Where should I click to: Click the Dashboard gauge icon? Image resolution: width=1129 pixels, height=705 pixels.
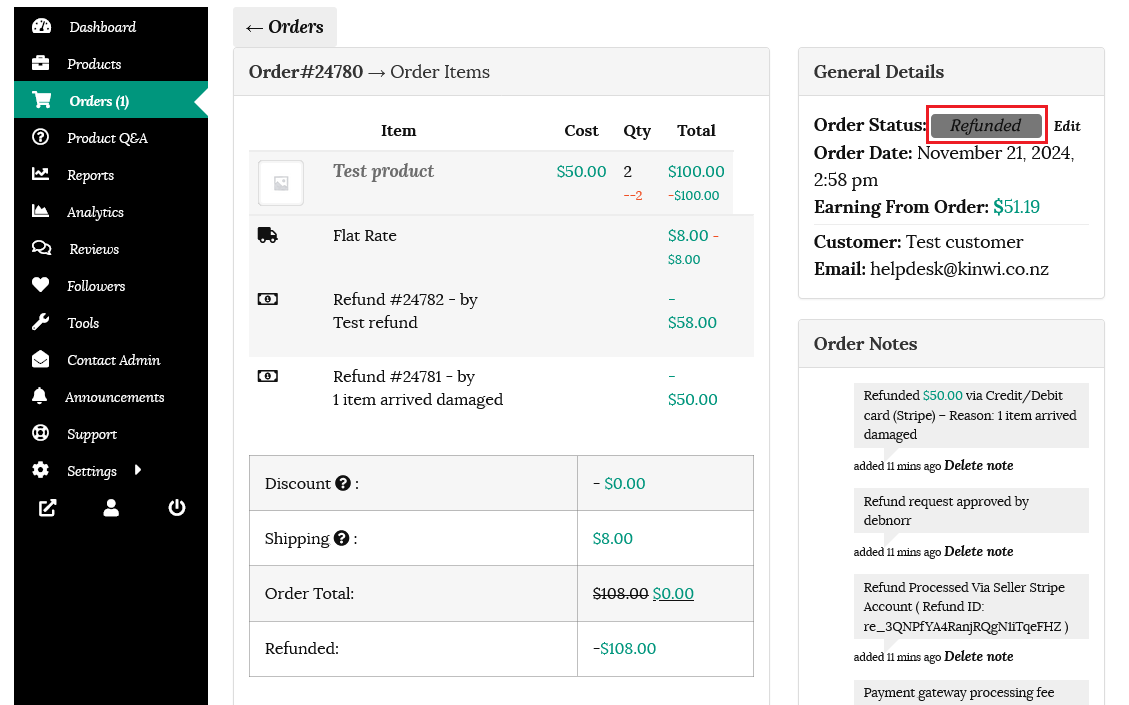[41, 27]
